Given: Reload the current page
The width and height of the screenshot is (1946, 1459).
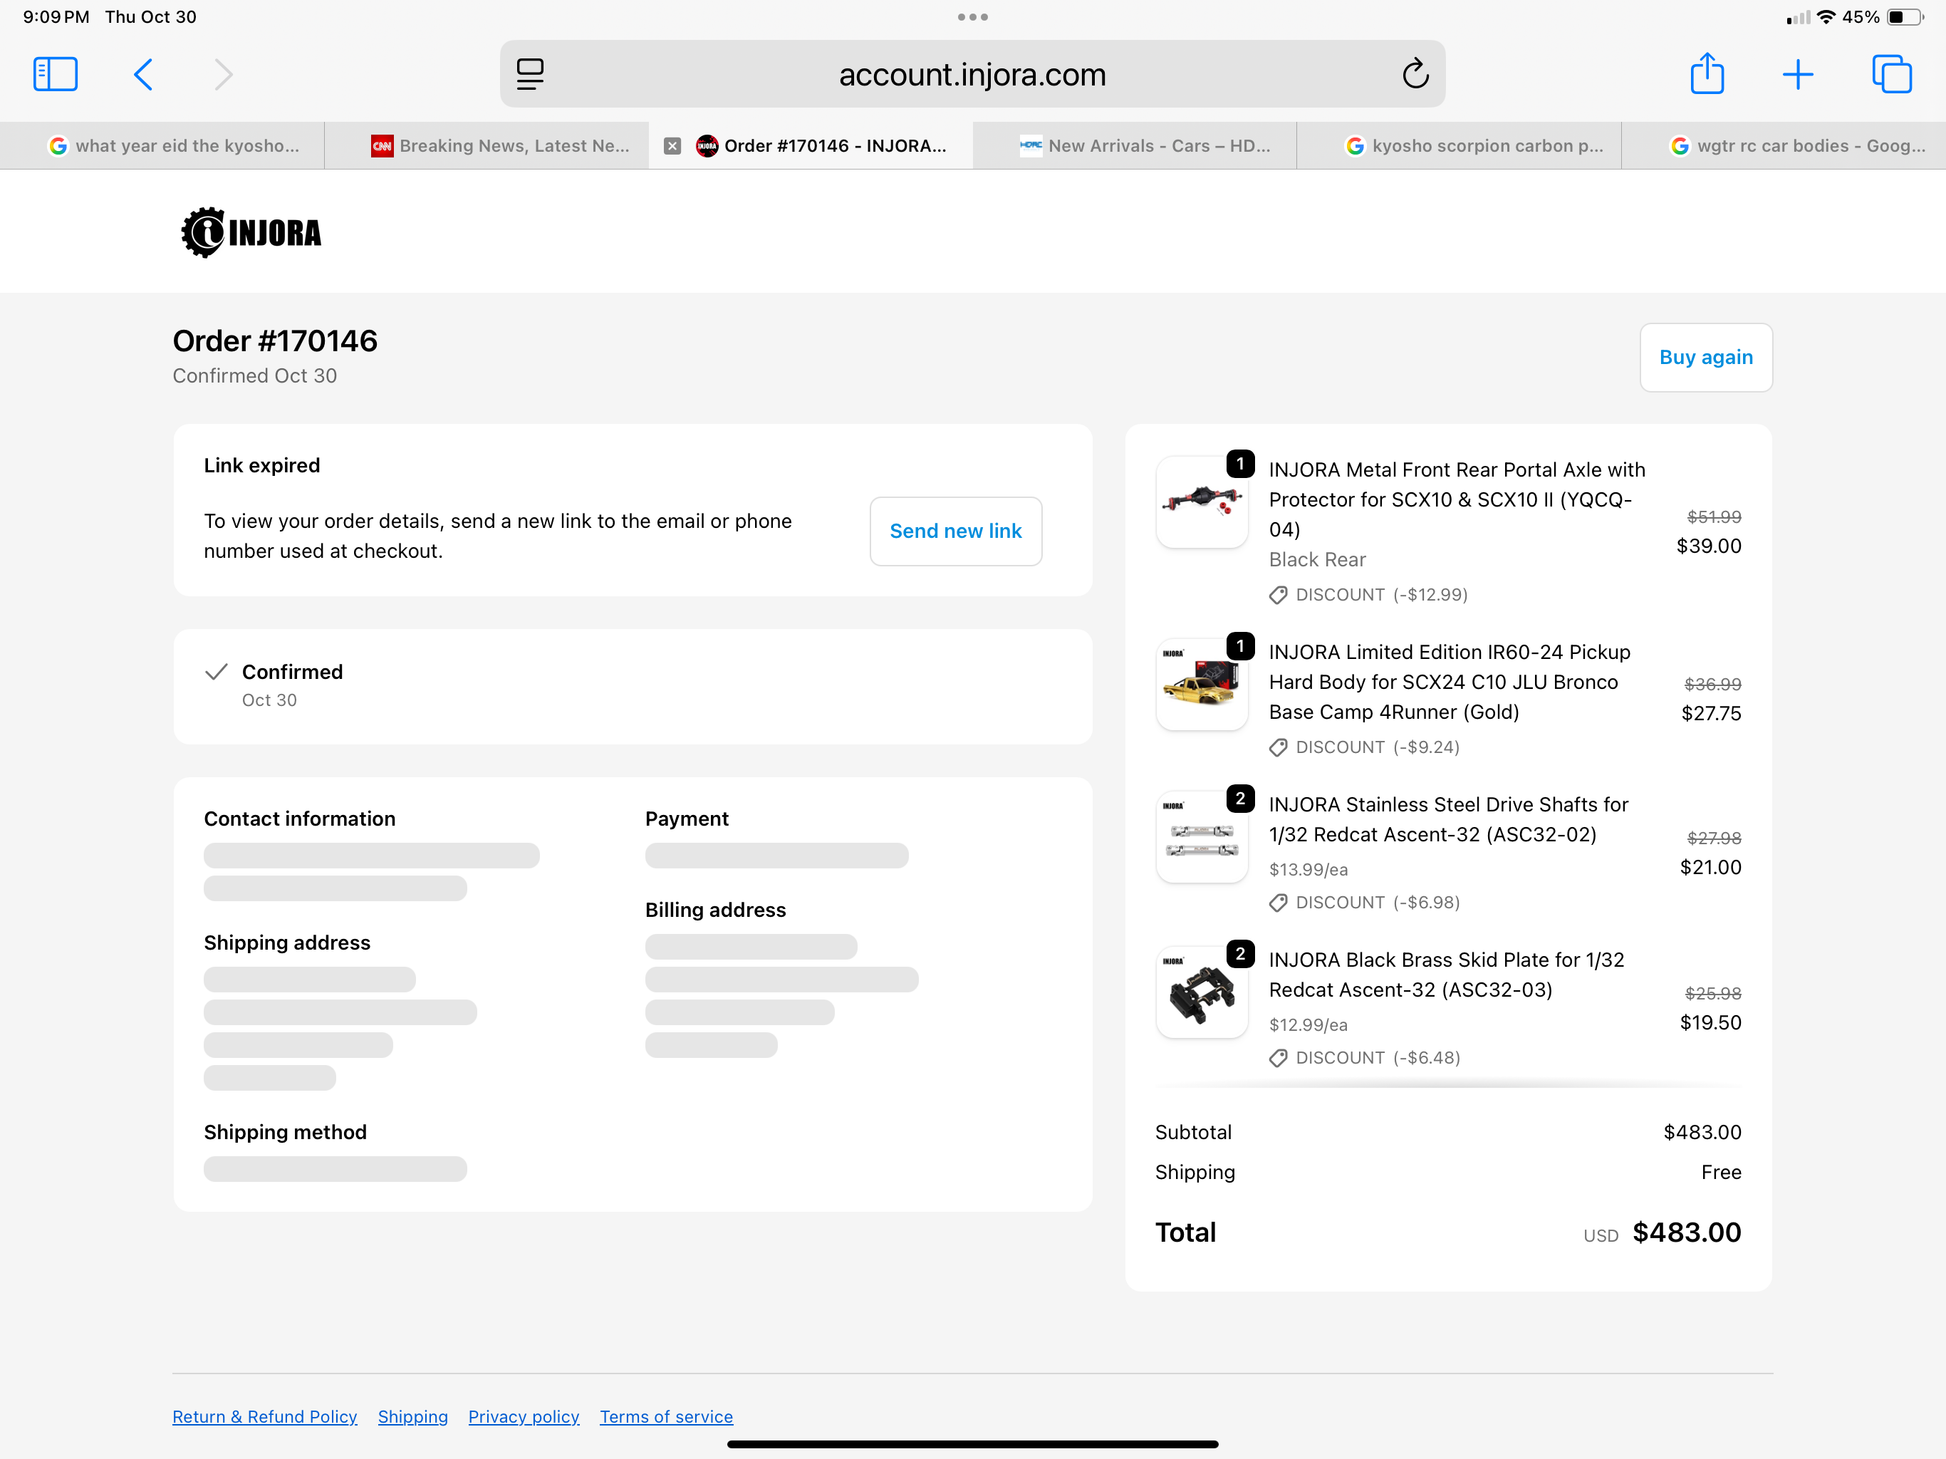Looking at the screenshot, I should coord(1415,74).
